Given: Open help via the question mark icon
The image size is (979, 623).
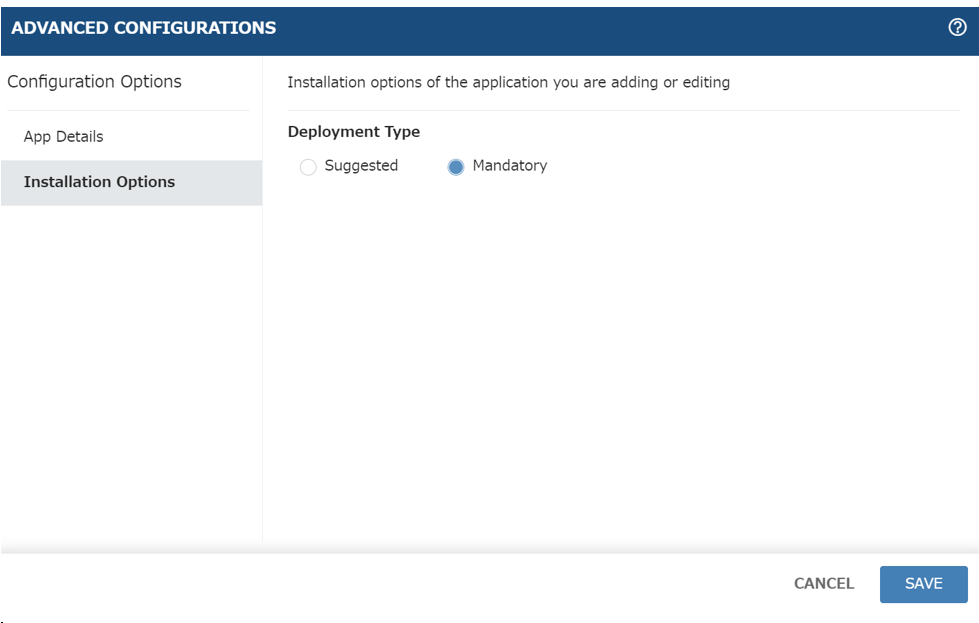Looking at the screenshot, I should [x=957, y=27].
